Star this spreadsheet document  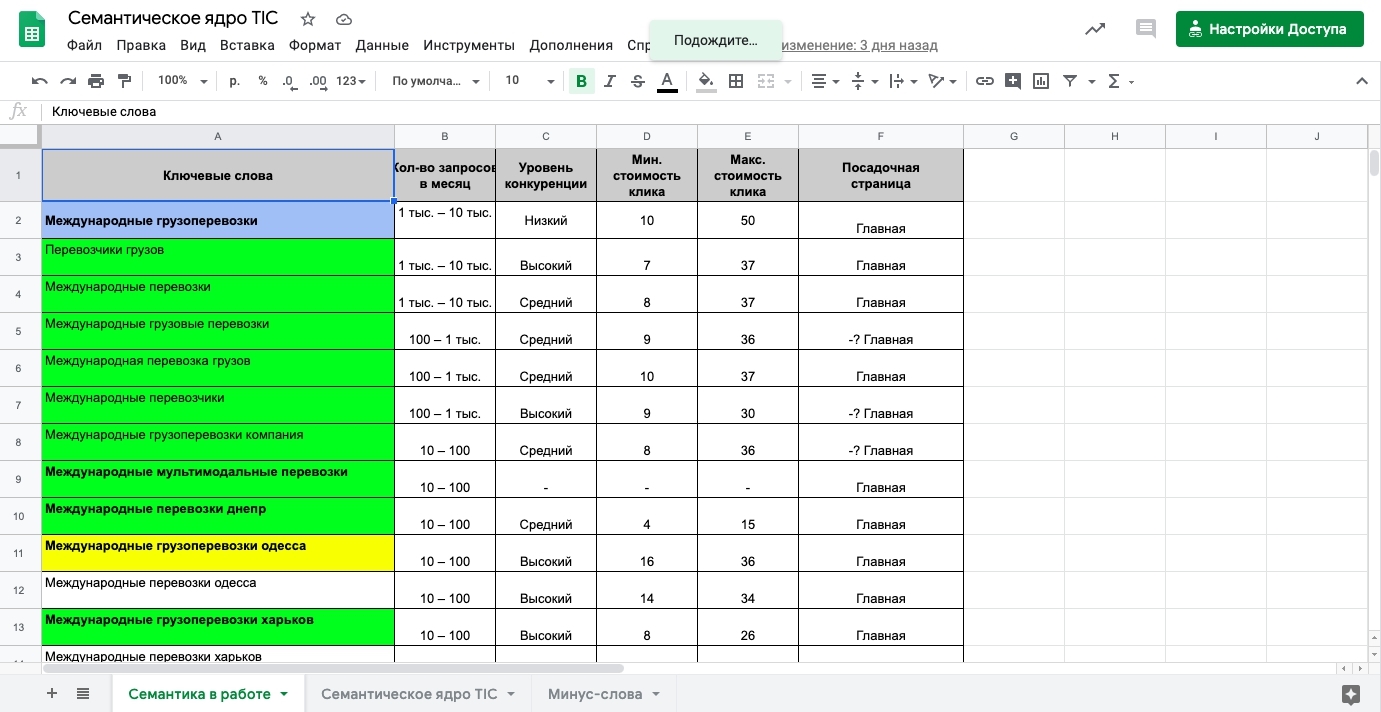(x=308, y=19)
